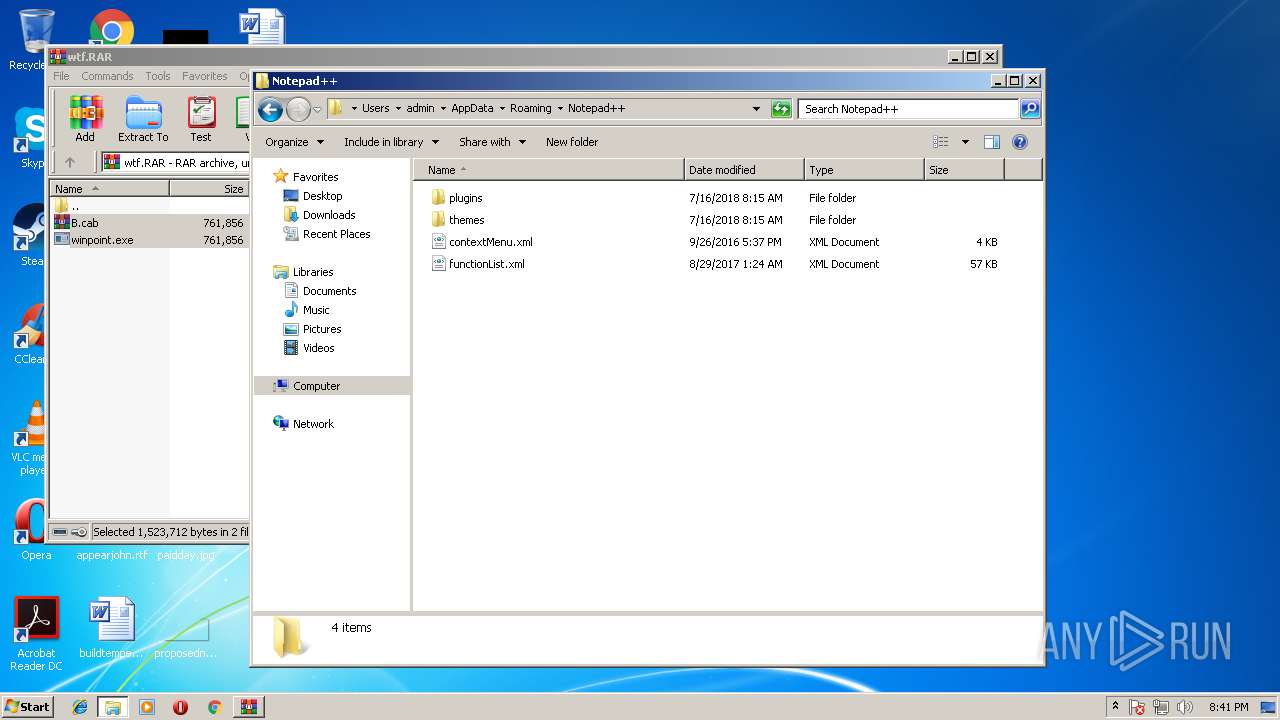Sort WinRAR list by Size column
Viewport: 1280px width, 720px height.
click(x=209, y=188)
